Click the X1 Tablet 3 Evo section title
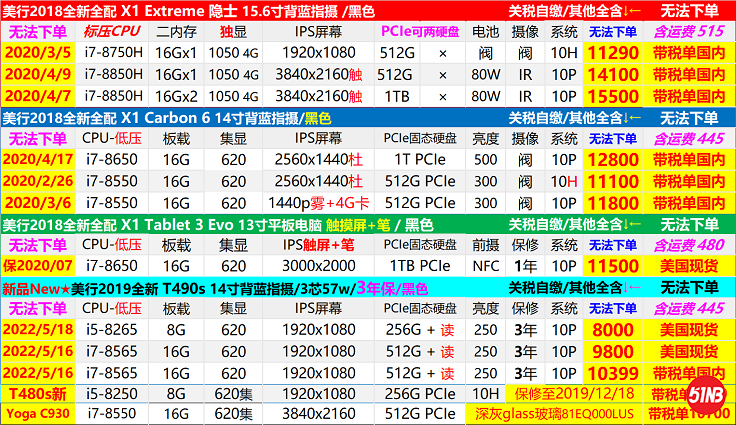The image size is (736, 425). [x=217, y=224]
